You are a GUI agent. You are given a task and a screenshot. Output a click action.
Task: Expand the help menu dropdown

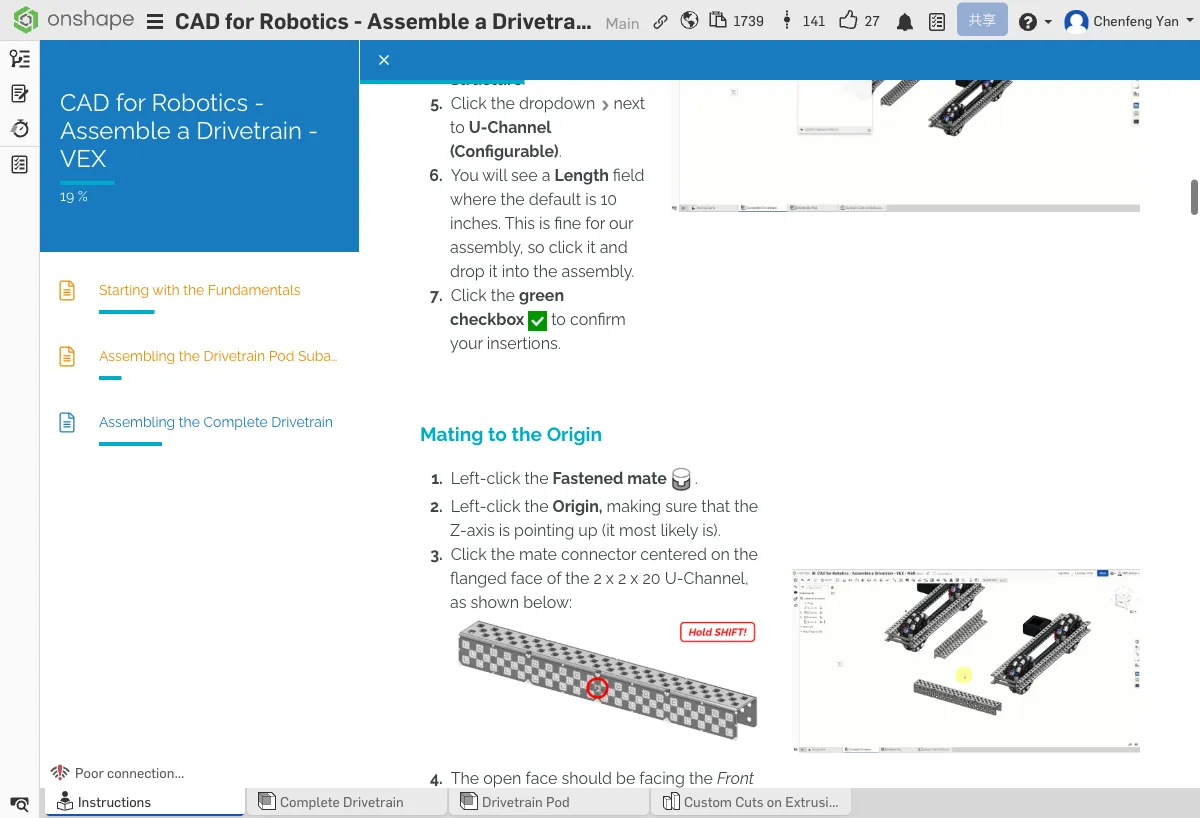[1035, 22]
